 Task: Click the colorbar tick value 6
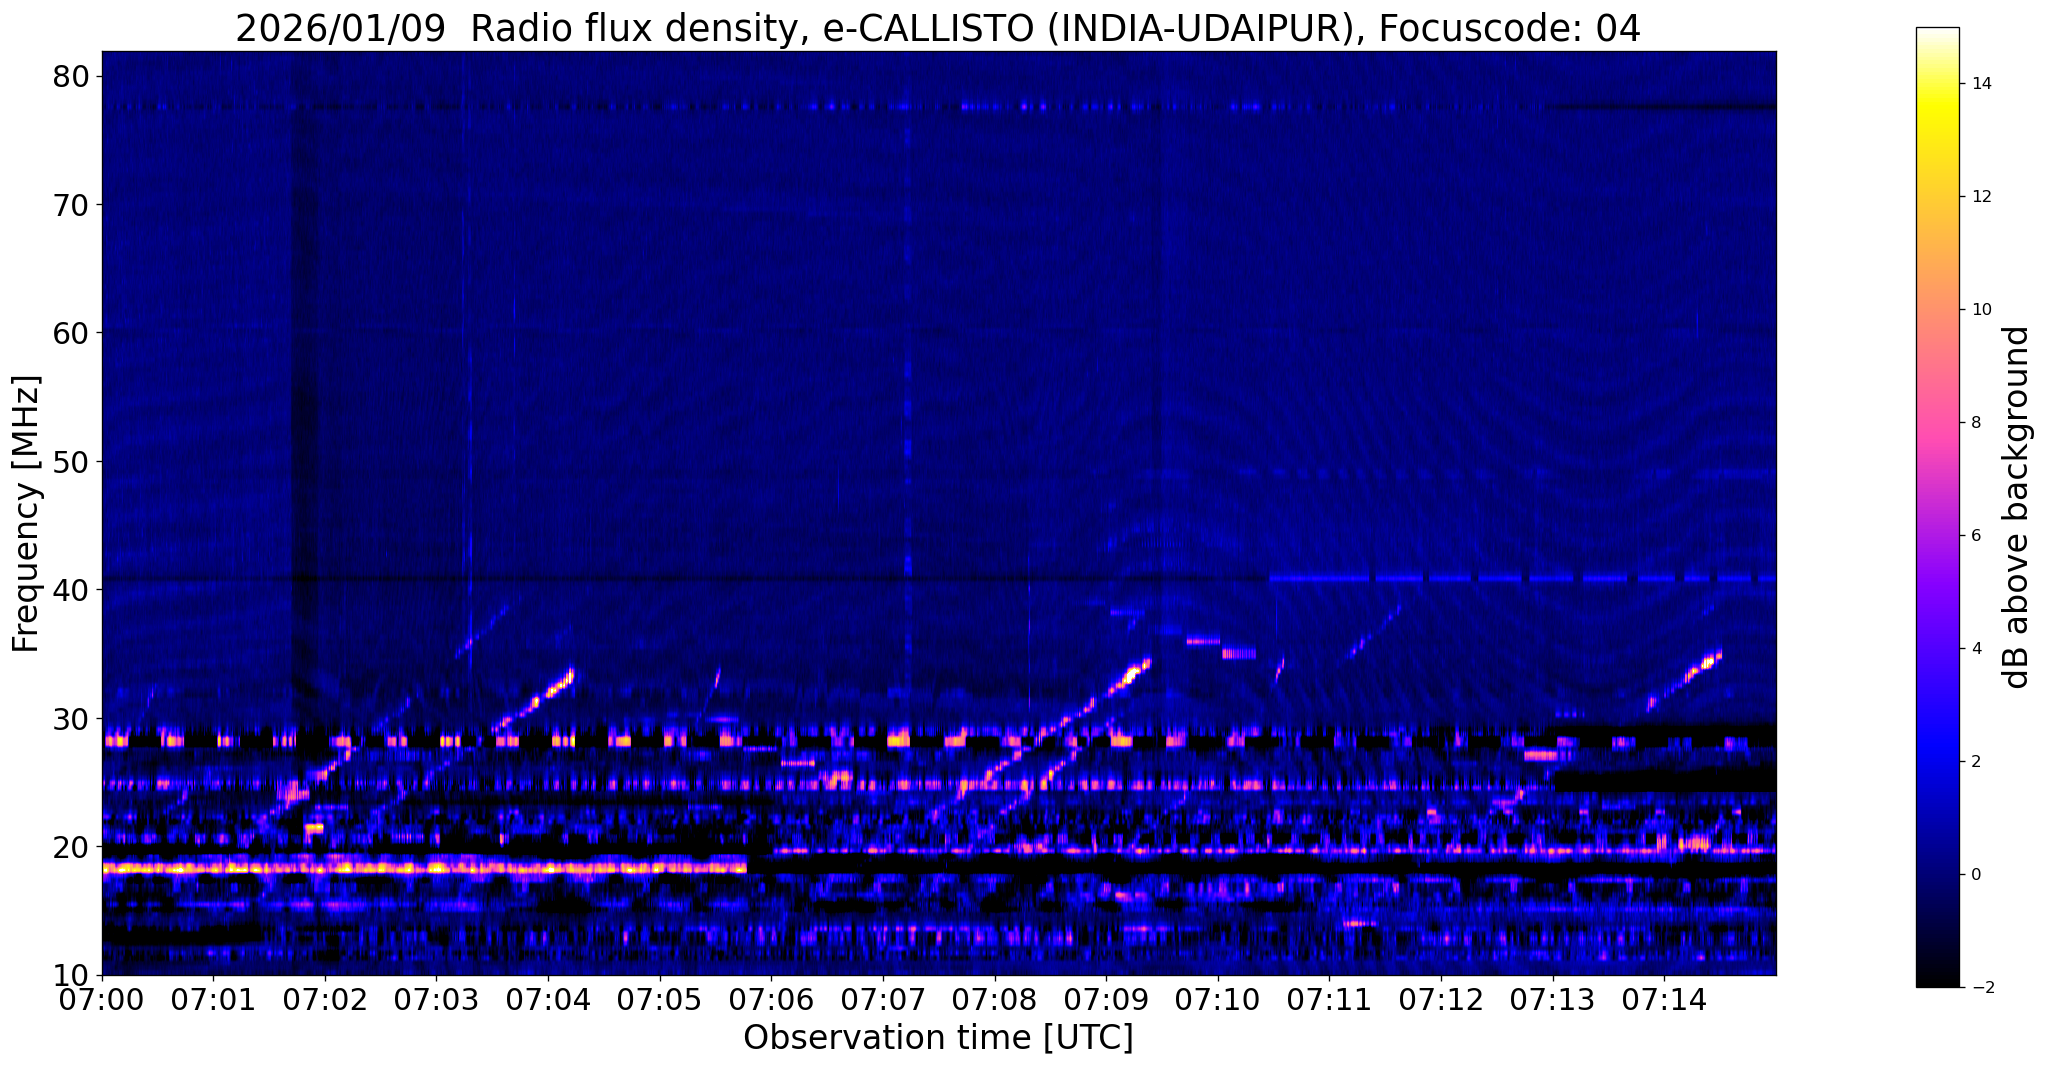click(x=1974, y=535)
